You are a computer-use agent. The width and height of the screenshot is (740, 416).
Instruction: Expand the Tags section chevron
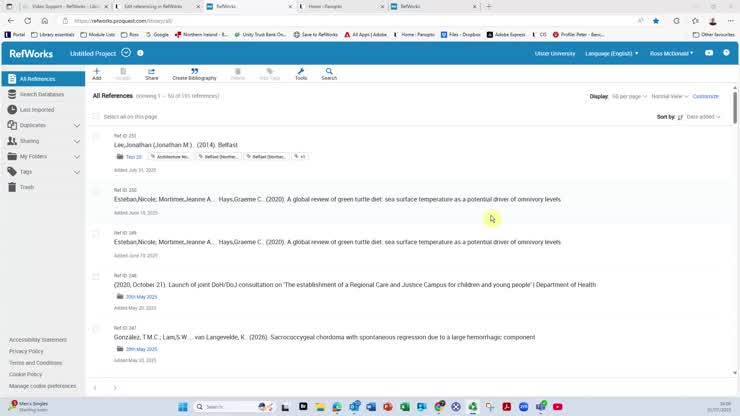click(77, 172)
